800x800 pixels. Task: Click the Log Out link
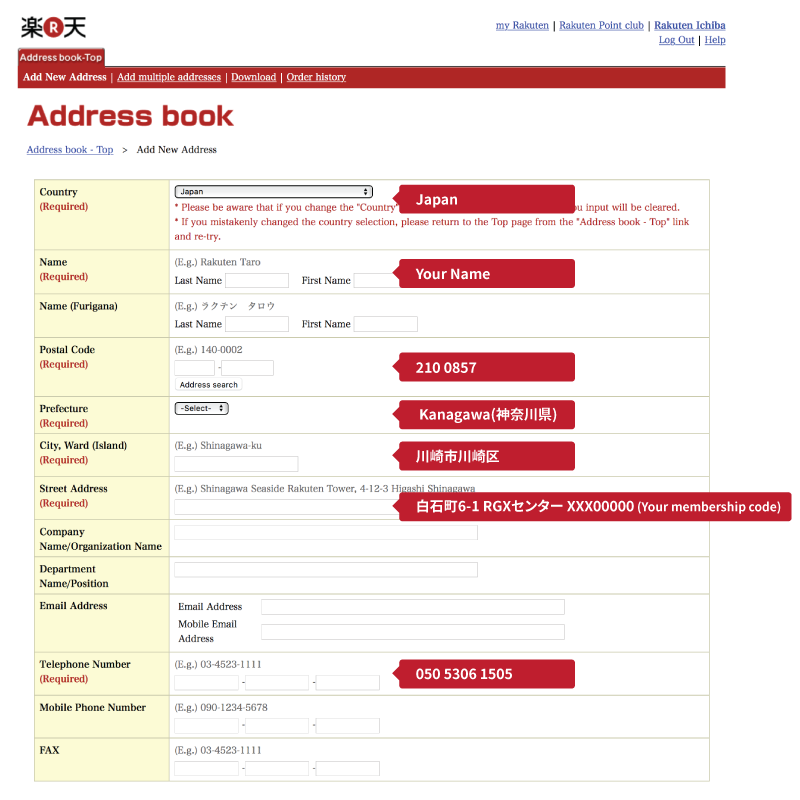(676, 40)
